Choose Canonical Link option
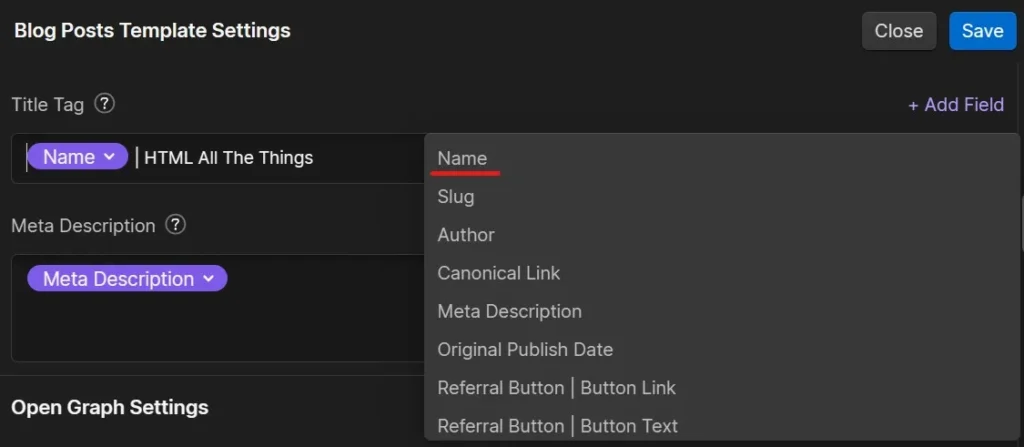The width and height of the screenshot is (1024, 447). [x=499, y=273]
